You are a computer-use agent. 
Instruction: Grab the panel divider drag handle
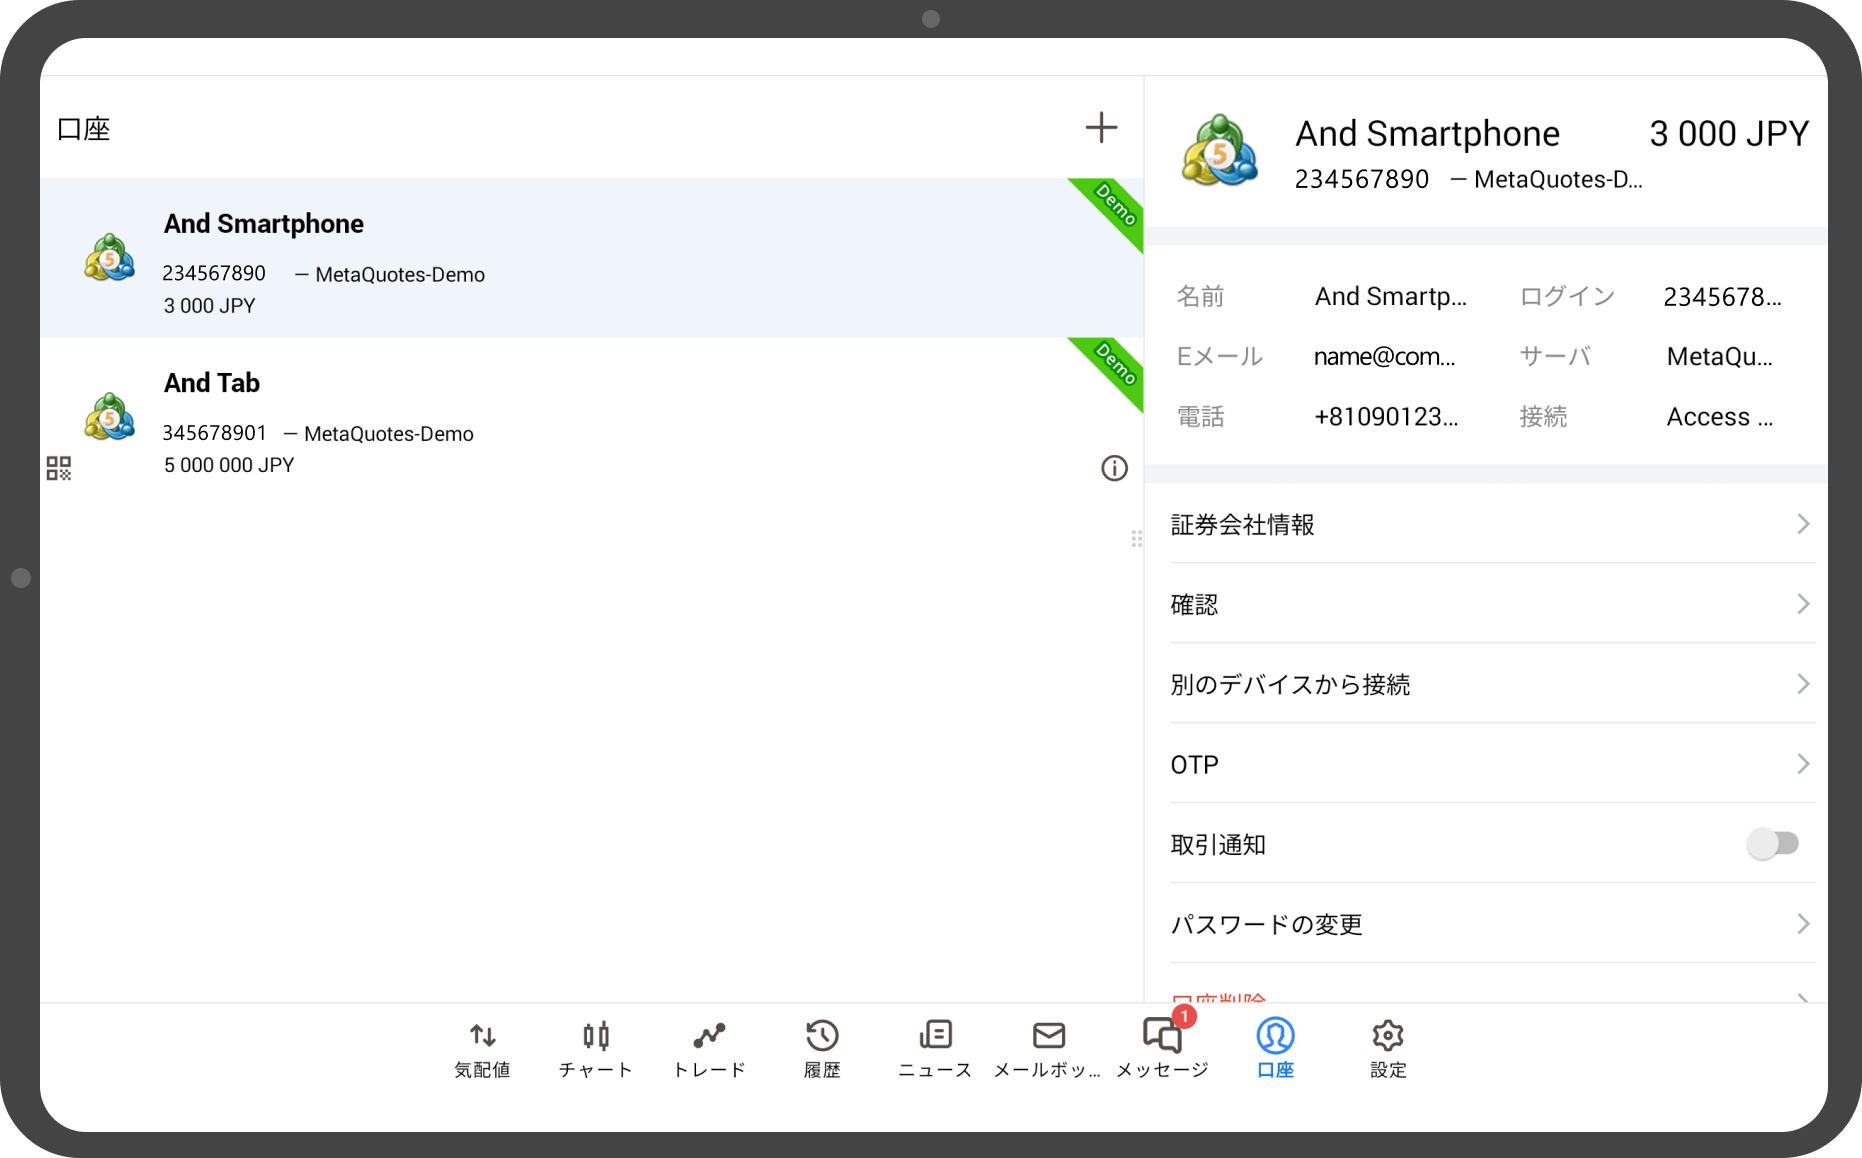click(1137, 539)
